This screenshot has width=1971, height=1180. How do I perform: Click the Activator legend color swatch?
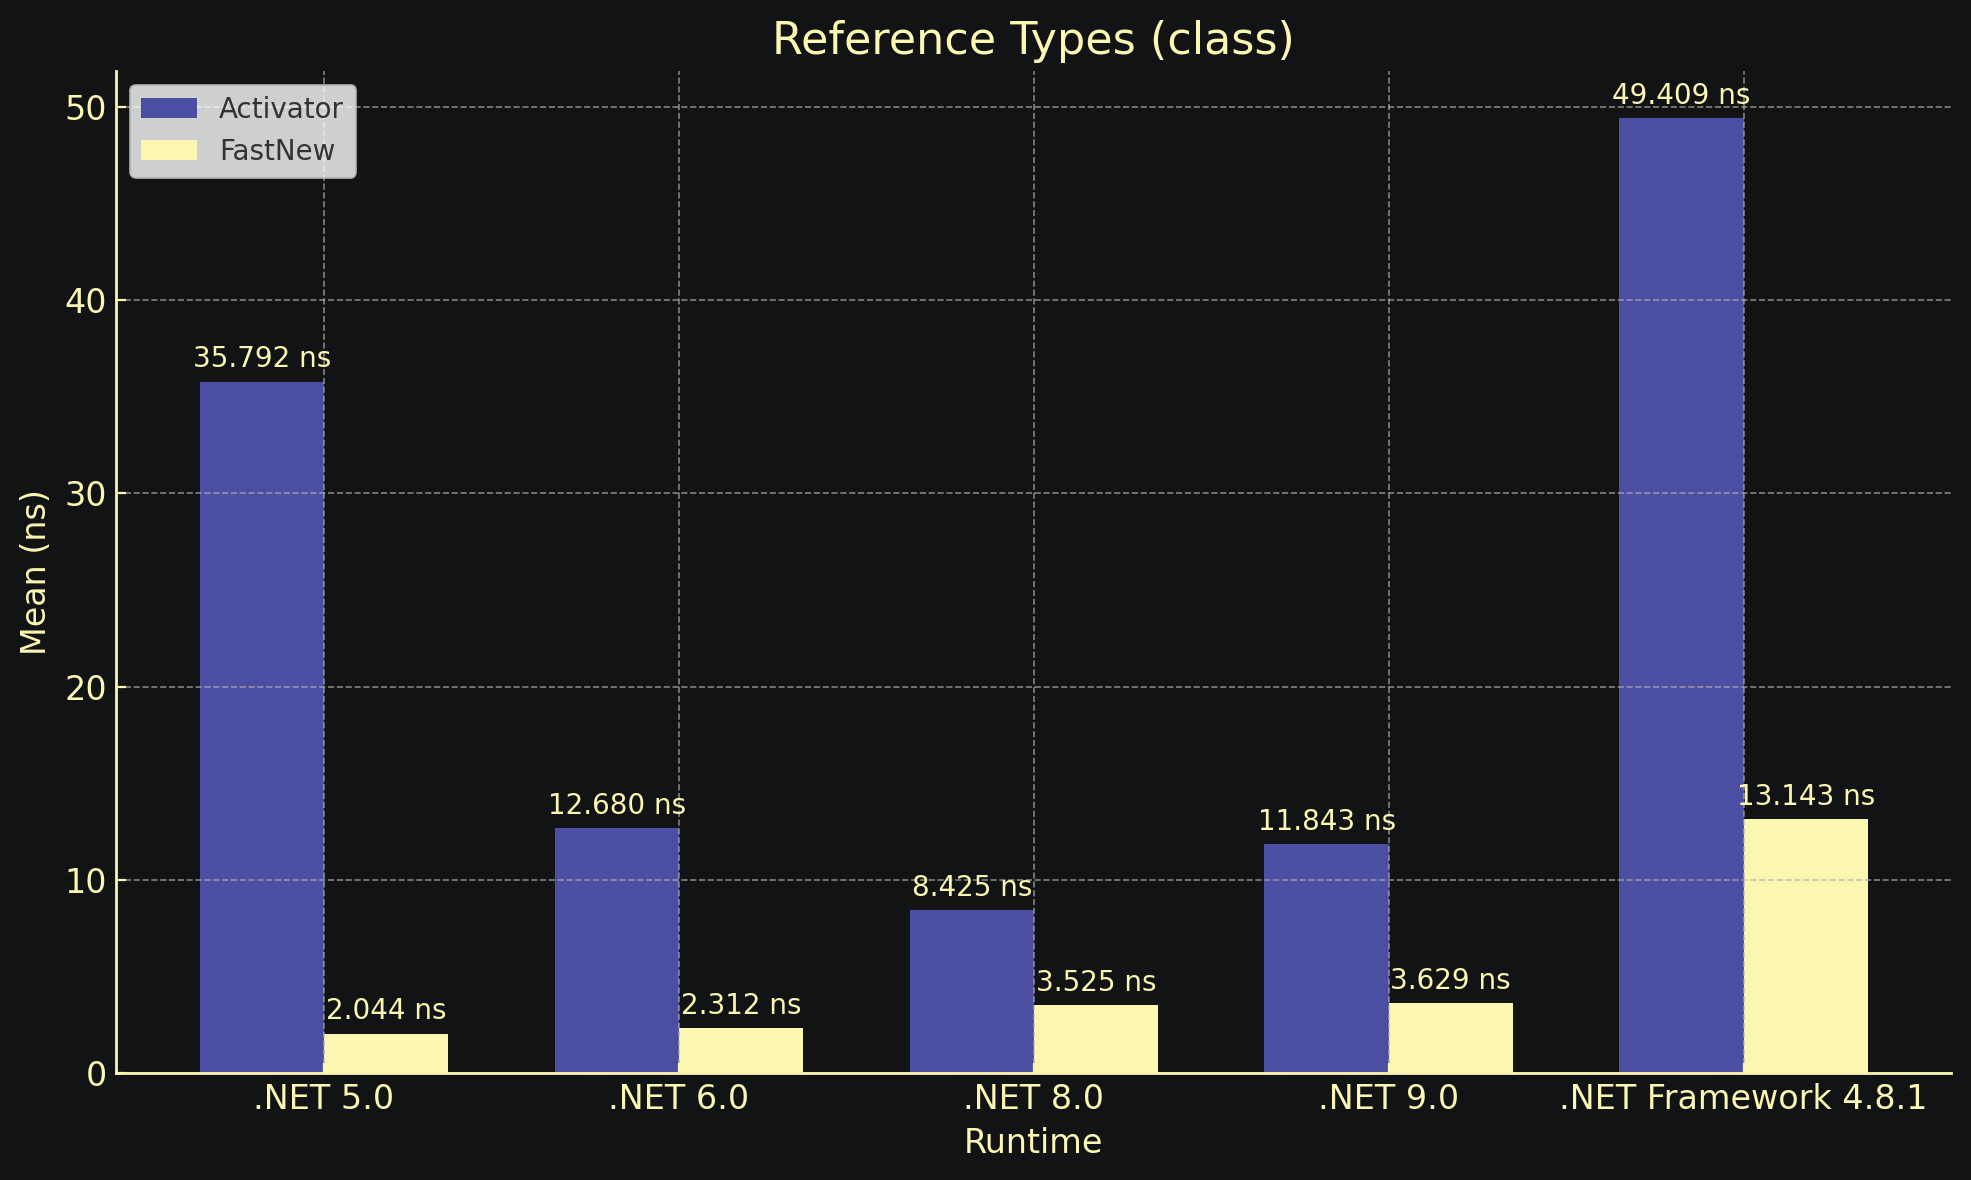pos(168,108)
